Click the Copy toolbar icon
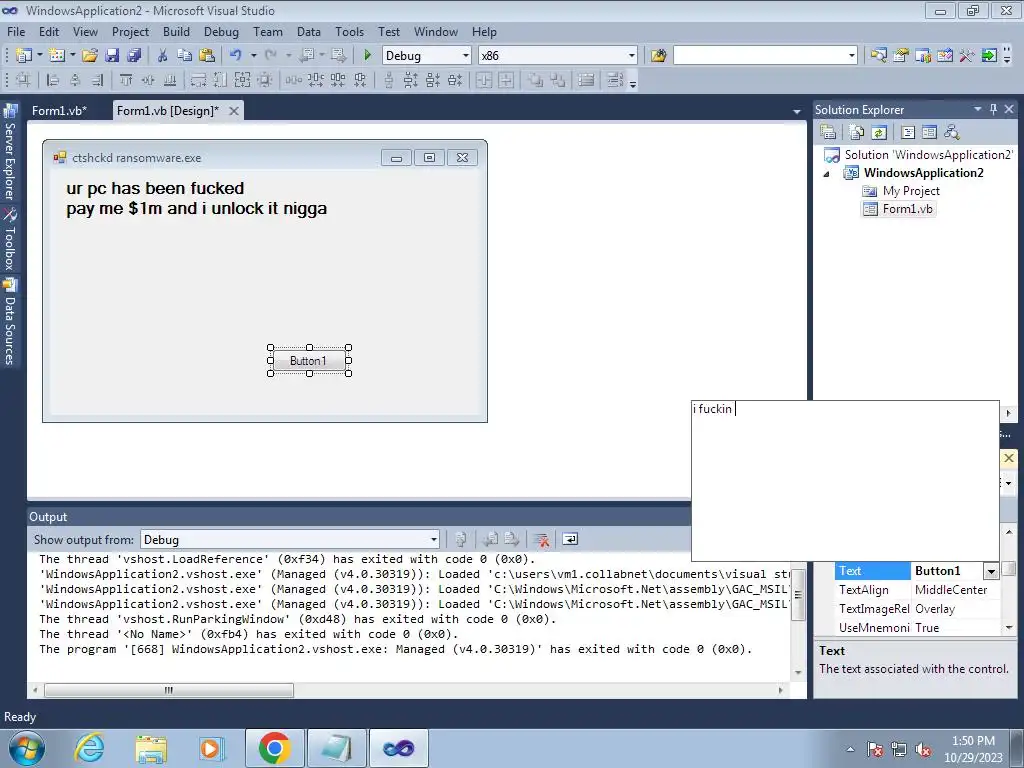The width and height of the screenshot is (1024, 768). click(x=185, y=56)
